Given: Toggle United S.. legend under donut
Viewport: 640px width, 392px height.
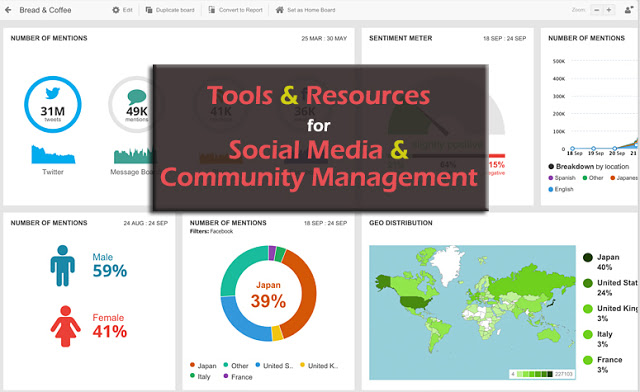Looking at the screenshot, I should pos(274,365).
